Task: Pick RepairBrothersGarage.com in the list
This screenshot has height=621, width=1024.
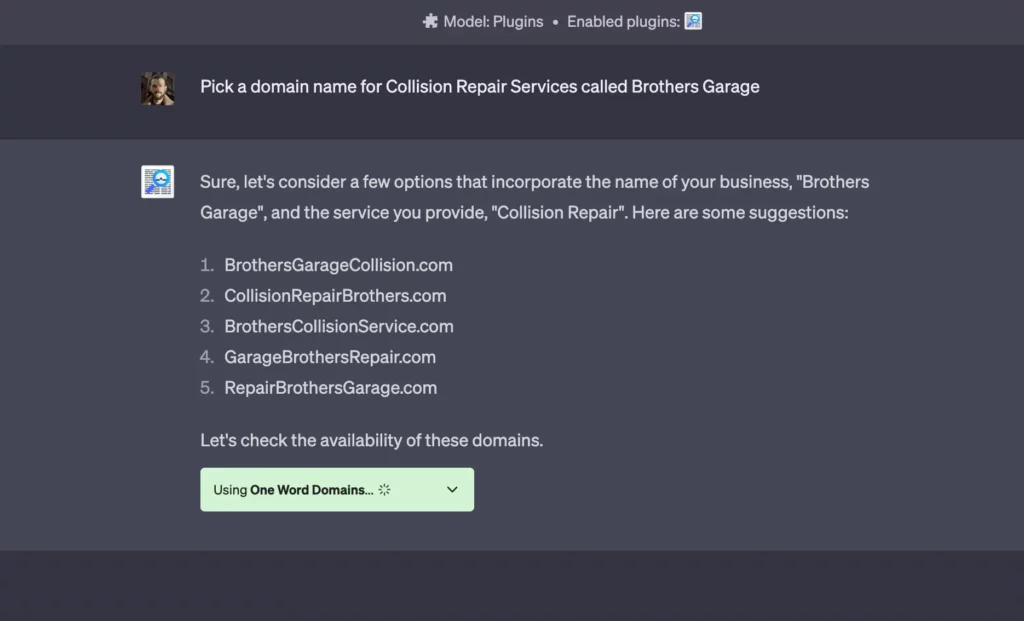Action: coord(330,388)
